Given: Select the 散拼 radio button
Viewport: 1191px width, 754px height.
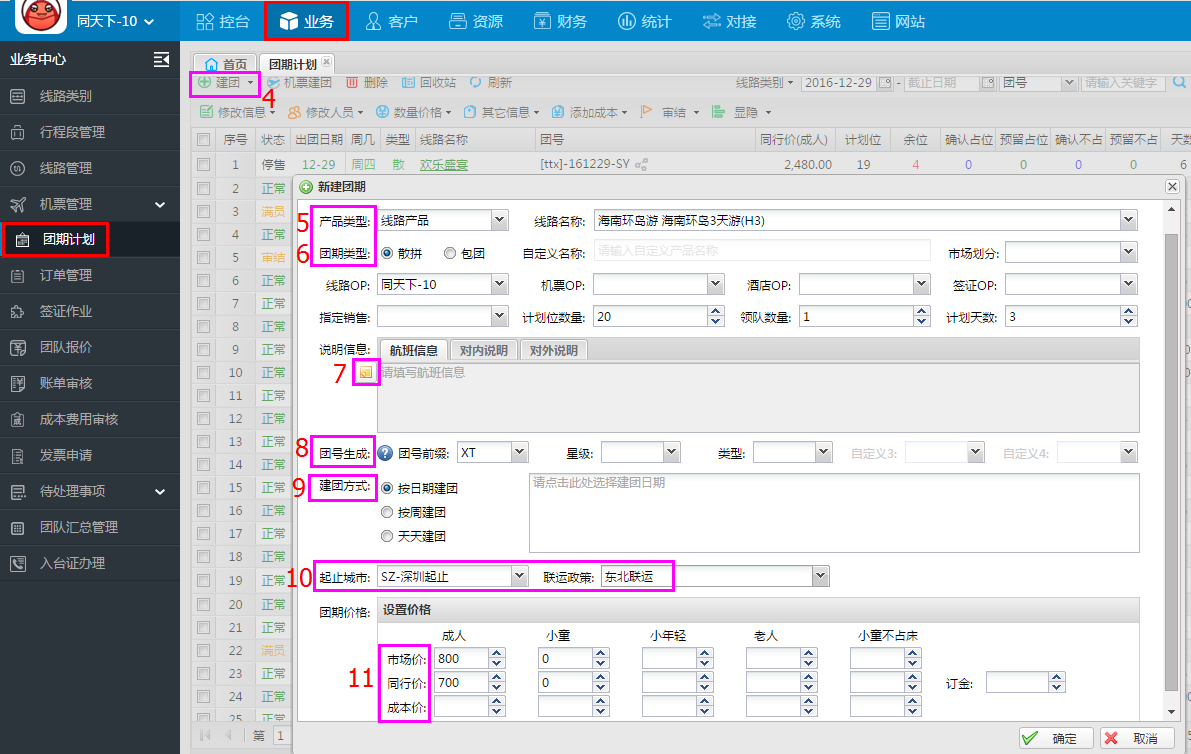Looking at the screenshot, I should click(x=387, y=254).
